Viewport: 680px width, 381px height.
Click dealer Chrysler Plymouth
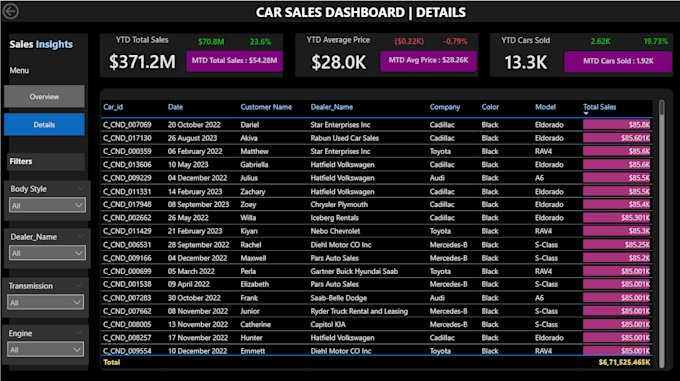coord(339,205)
